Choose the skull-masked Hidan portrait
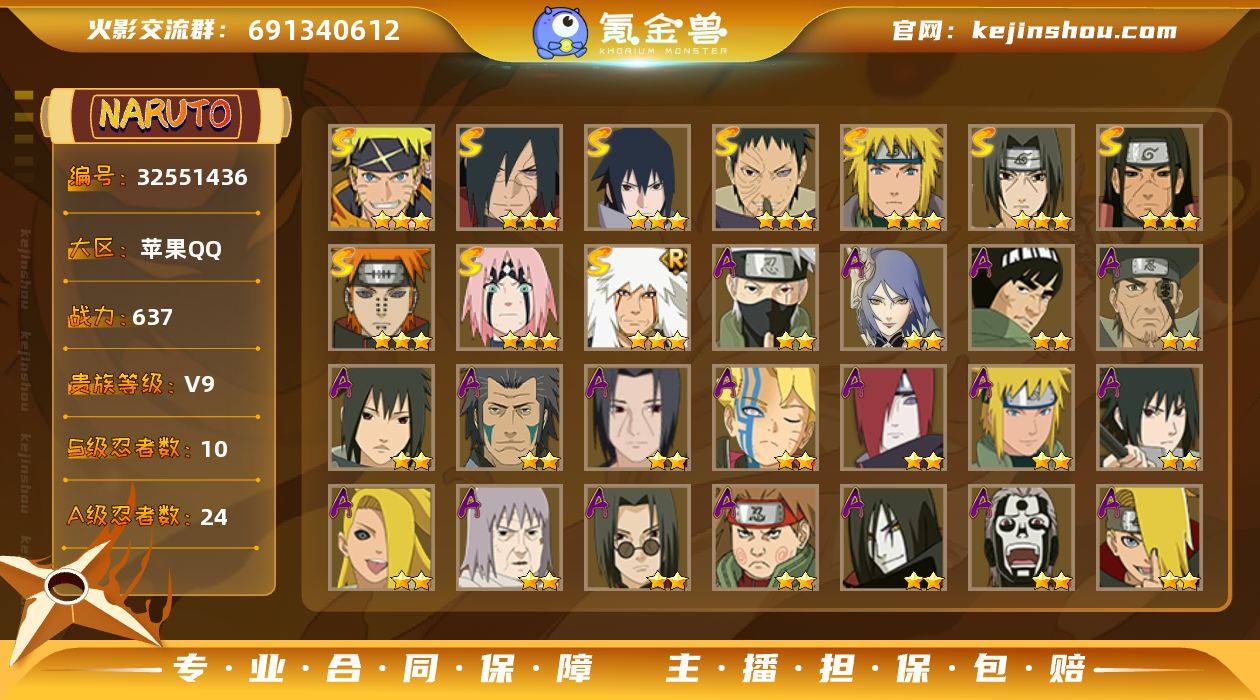Viewport: 1260px width, 700px height. pos(1022,538)
